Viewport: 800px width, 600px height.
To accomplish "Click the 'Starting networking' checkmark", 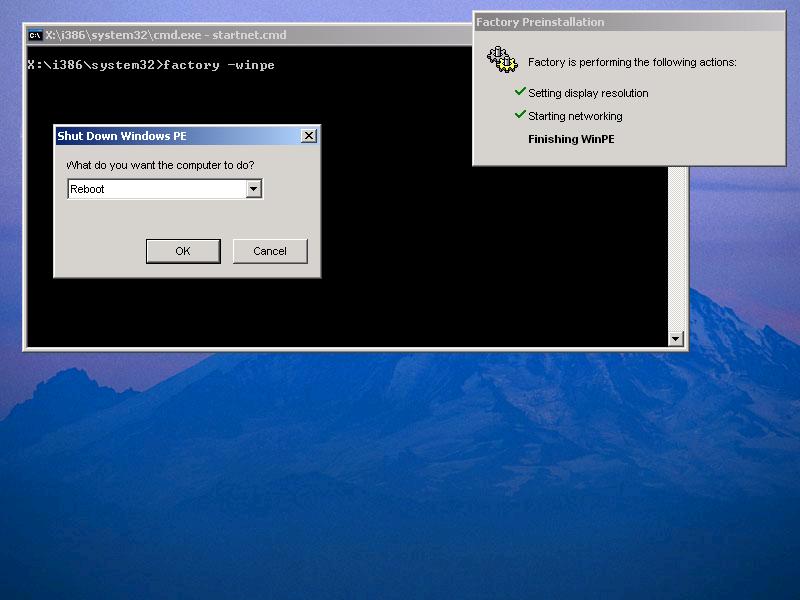I will point(520,114).
